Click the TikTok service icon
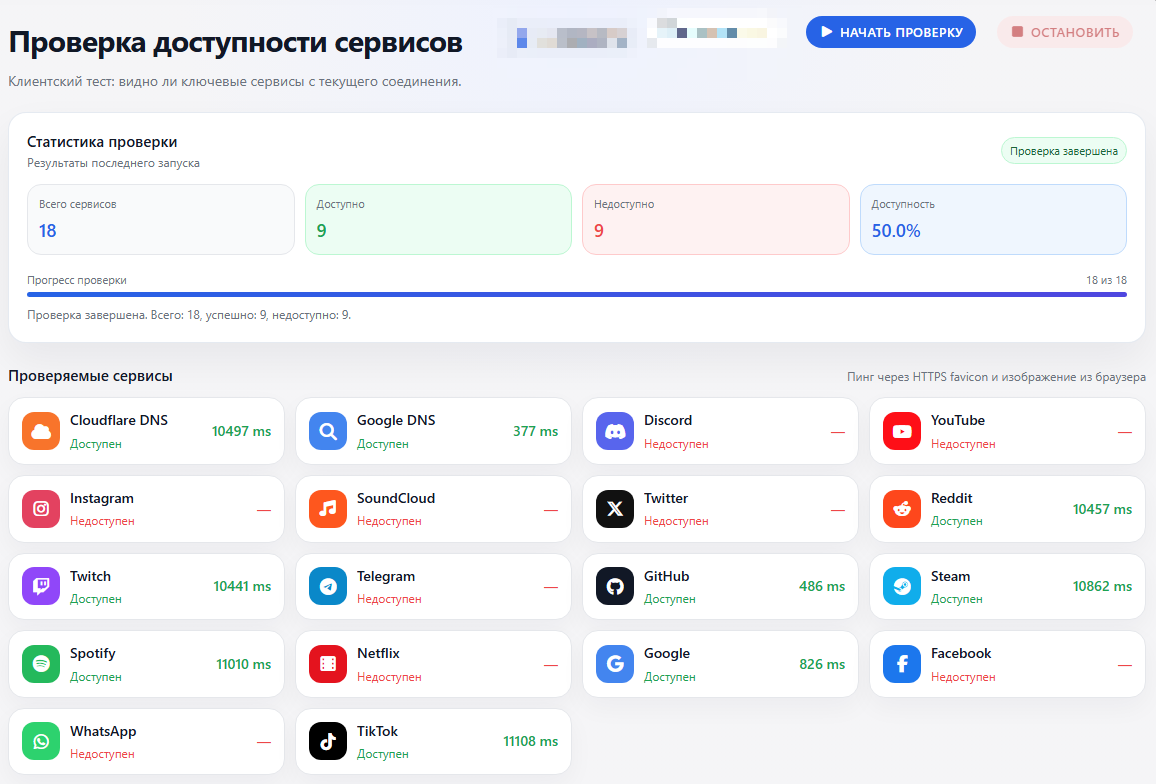This screenshot has height=784, width=1156. [x=328, y=741]
